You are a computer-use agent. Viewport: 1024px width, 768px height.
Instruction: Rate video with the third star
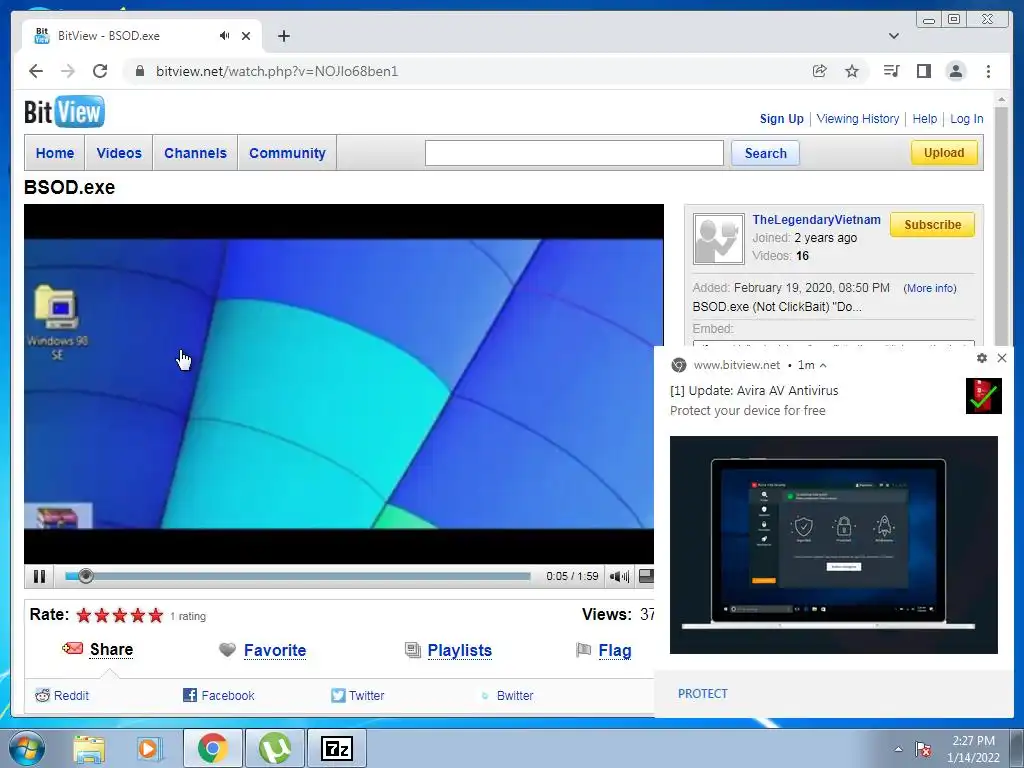pos(120,615)
